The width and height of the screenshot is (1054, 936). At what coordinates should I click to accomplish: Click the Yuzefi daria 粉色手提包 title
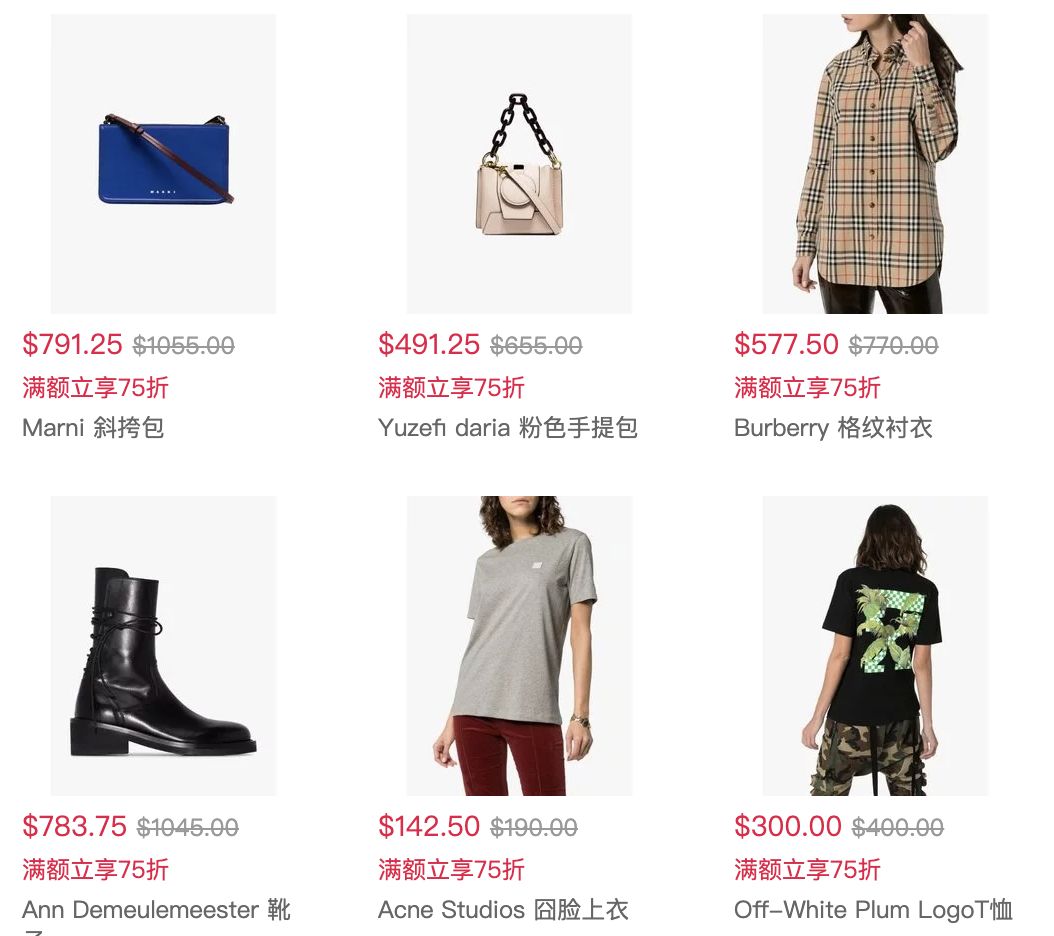508,428
